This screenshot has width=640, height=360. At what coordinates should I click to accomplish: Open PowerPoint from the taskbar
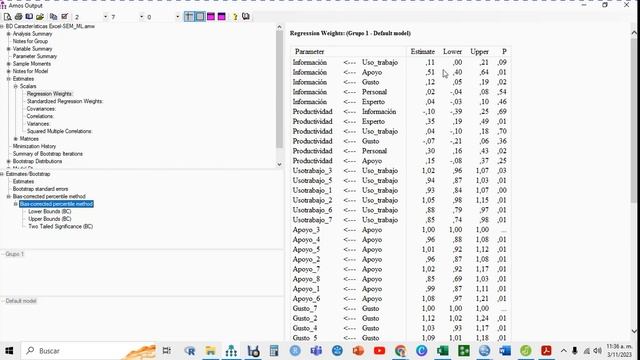pyautogui.click(x=358, y=351)
